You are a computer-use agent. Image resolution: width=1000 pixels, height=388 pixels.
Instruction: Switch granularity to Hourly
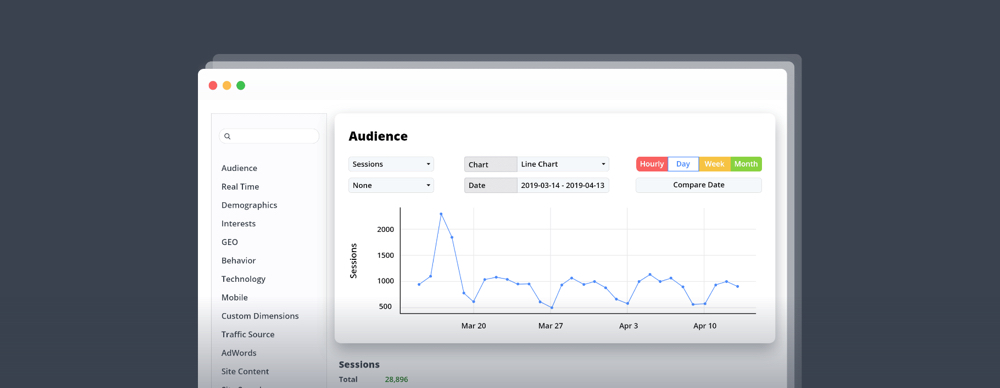[x=652, y=164]
